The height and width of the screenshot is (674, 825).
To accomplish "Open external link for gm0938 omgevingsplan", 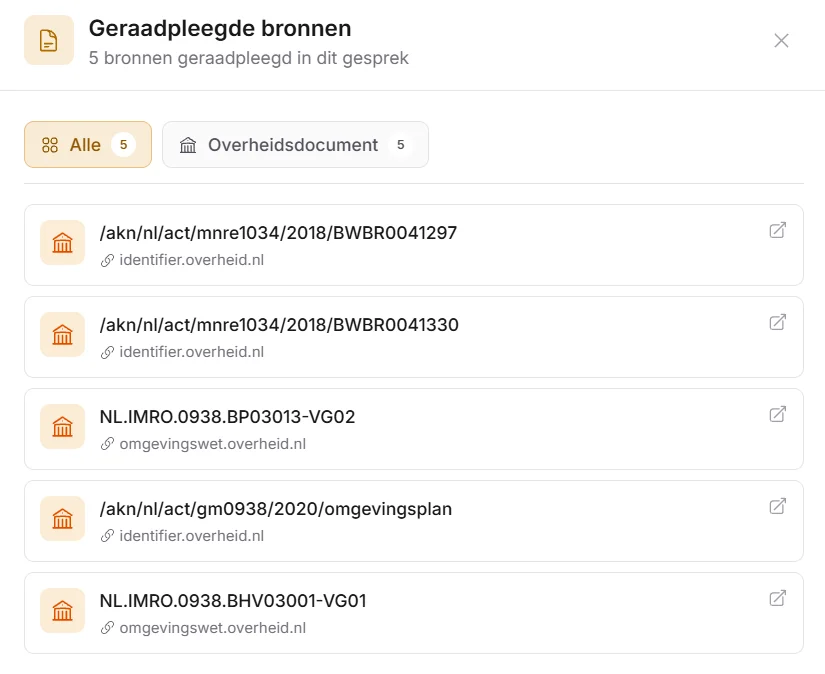I will click(777, 506).
